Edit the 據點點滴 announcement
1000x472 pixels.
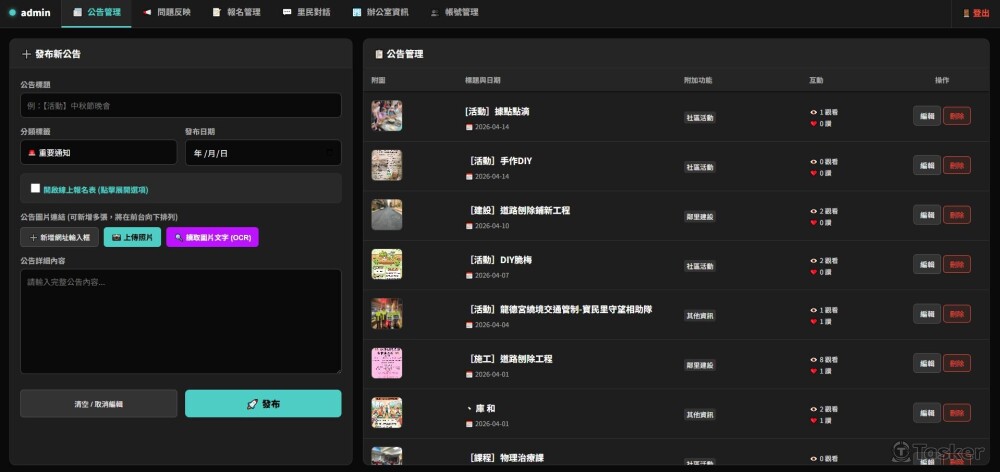[927, 115]
